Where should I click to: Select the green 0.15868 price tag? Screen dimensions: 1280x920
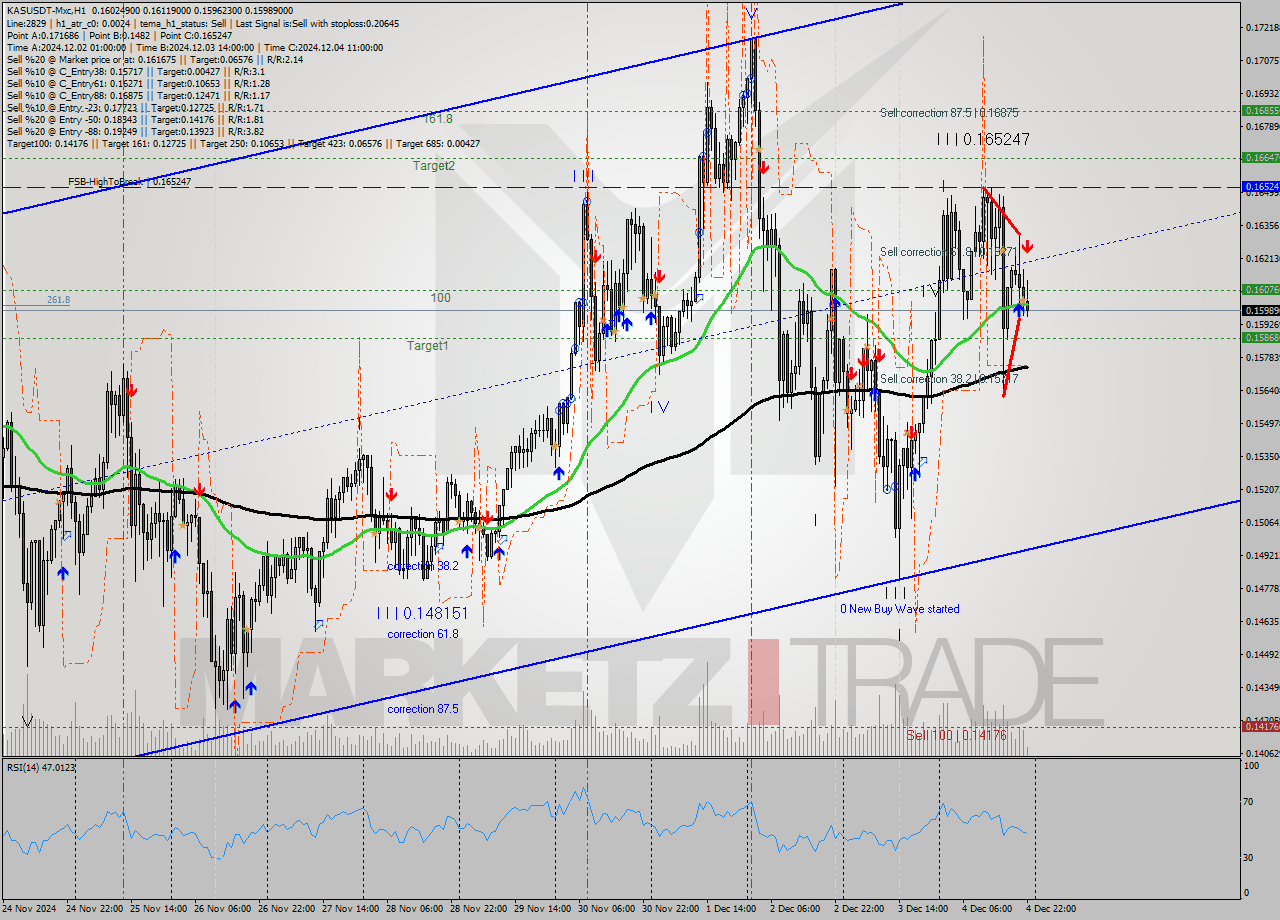click(1259, 337)
